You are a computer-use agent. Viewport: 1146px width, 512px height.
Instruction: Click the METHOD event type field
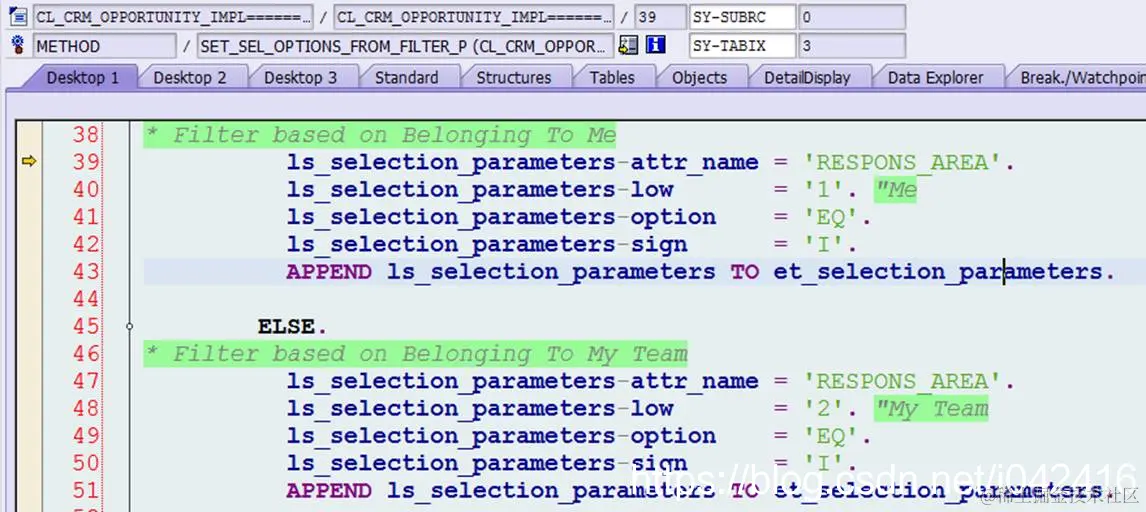(x=105, y=46)
